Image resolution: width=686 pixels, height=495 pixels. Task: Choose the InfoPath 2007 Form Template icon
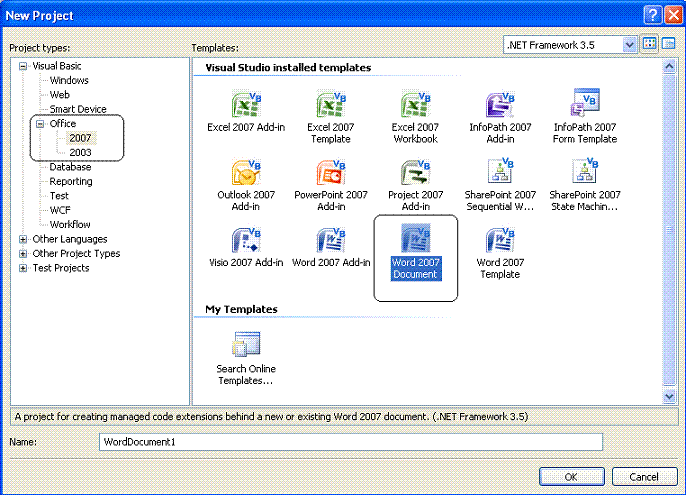click(x=585, y=103)
